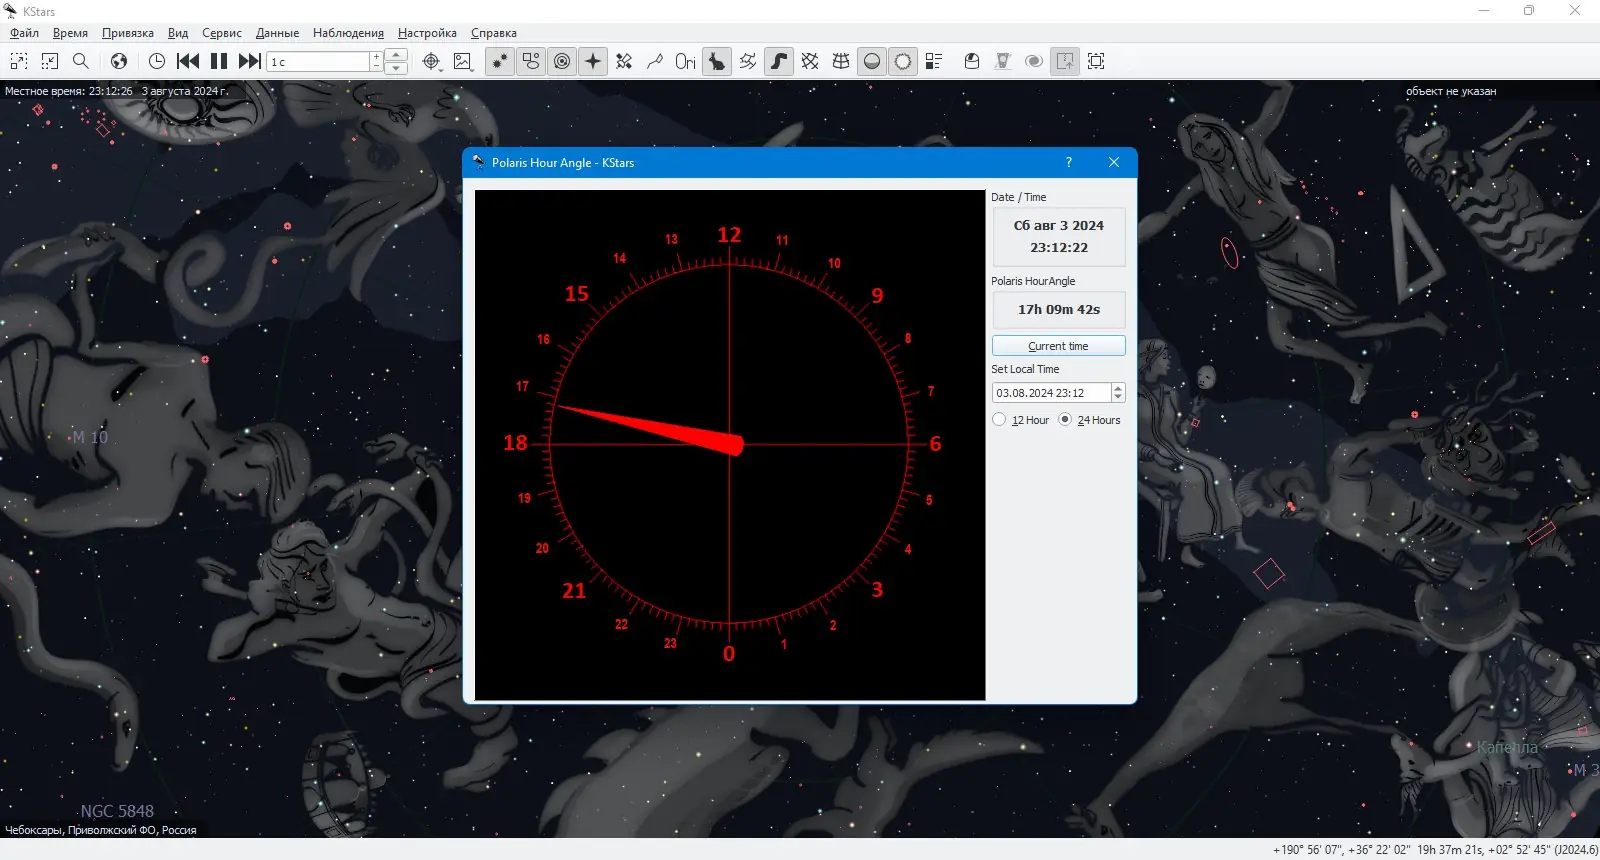Click the small plus button in time step box
This screenshot has width=1600, height=860.
click(x=377, y=56)
